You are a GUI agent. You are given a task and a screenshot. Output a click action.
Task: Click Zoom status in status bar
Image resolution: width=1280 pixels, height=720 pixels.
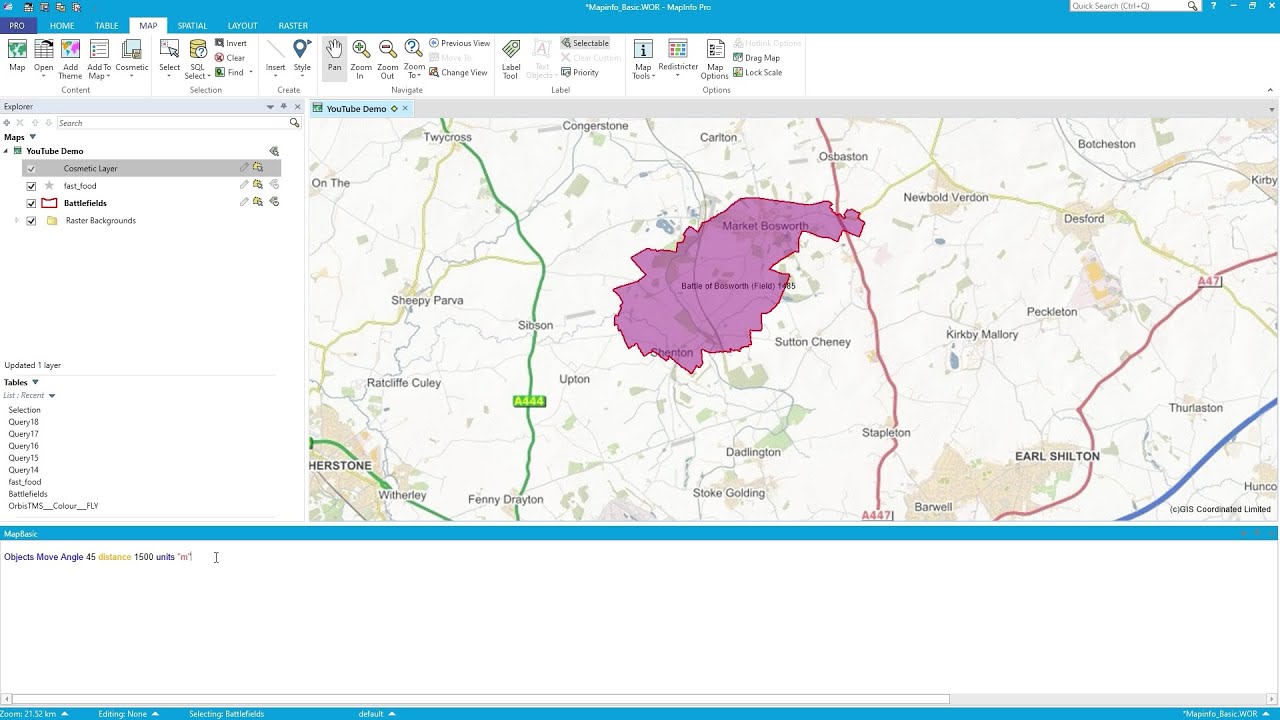36,714
